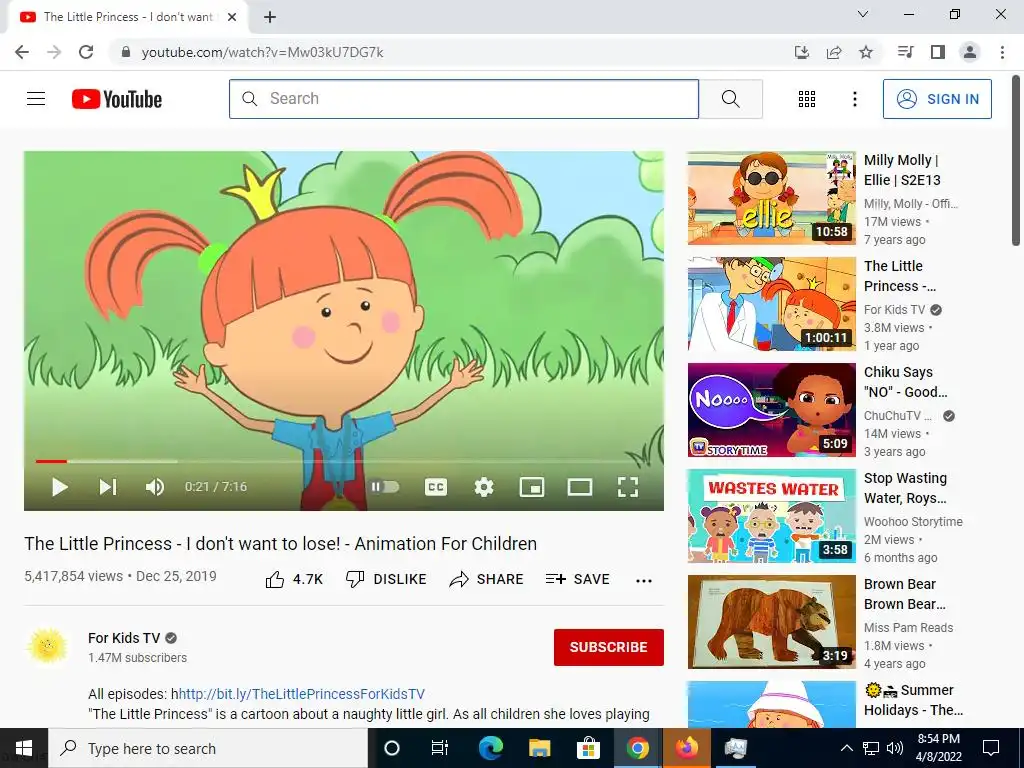Image resolution: width=1024 pixels, height=768 pixels.
Task: Click the install app icon in address bar
Action: [x=801, y=52]
